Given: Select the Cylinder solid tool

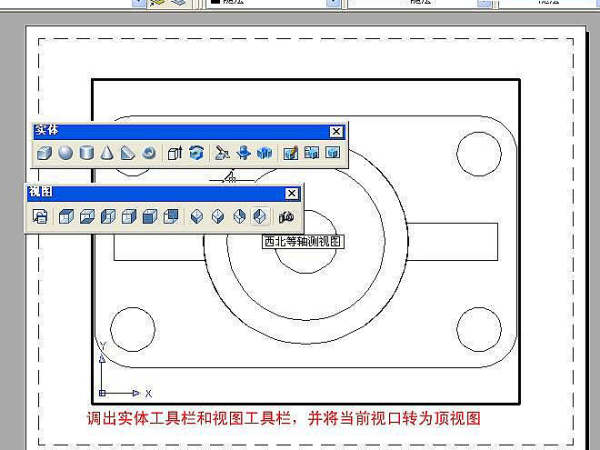Looking at the screenshot, I should [x=86, y=153].
